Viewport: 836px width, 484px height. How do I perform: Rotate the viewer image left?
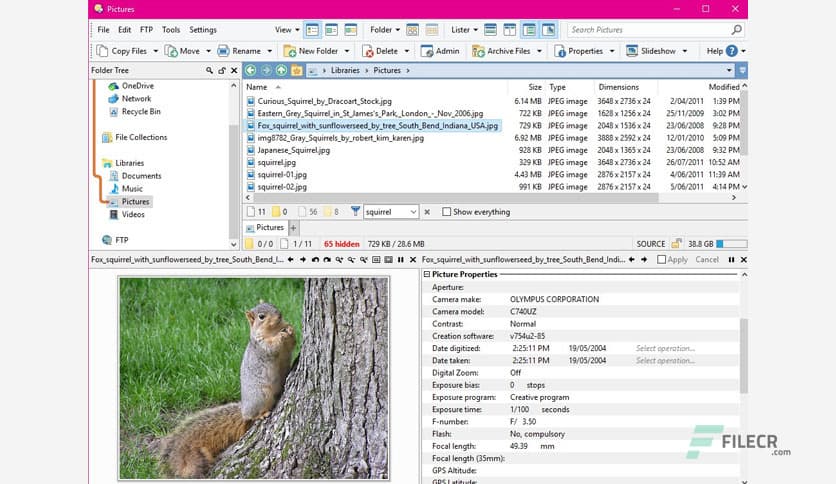[x=315, y=260]
